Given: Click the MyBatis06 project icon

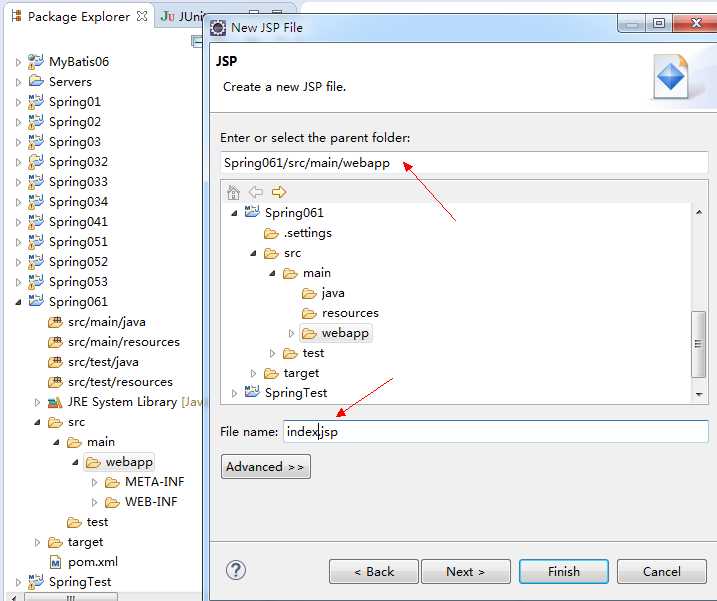Looking at the screenshot, I should click(x=36, y=62).
